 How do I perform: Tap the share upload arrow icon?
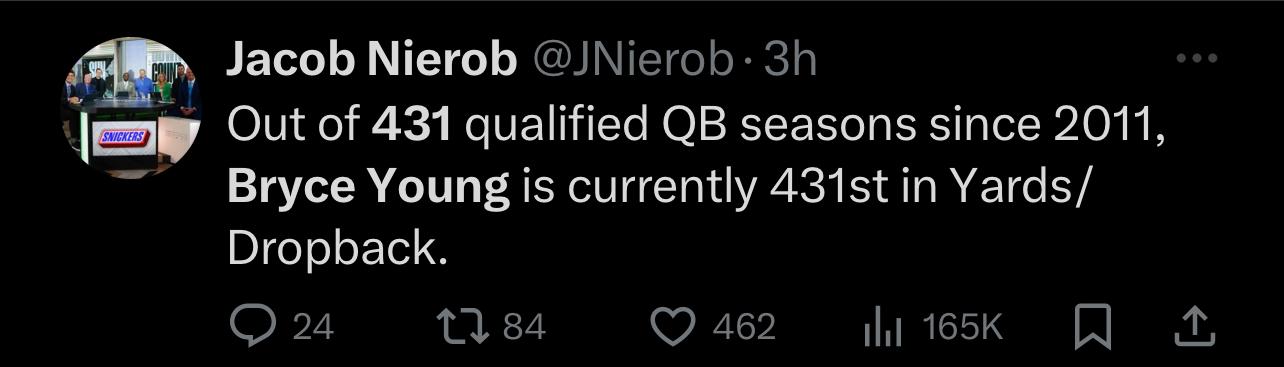[x=1197, y=326]
